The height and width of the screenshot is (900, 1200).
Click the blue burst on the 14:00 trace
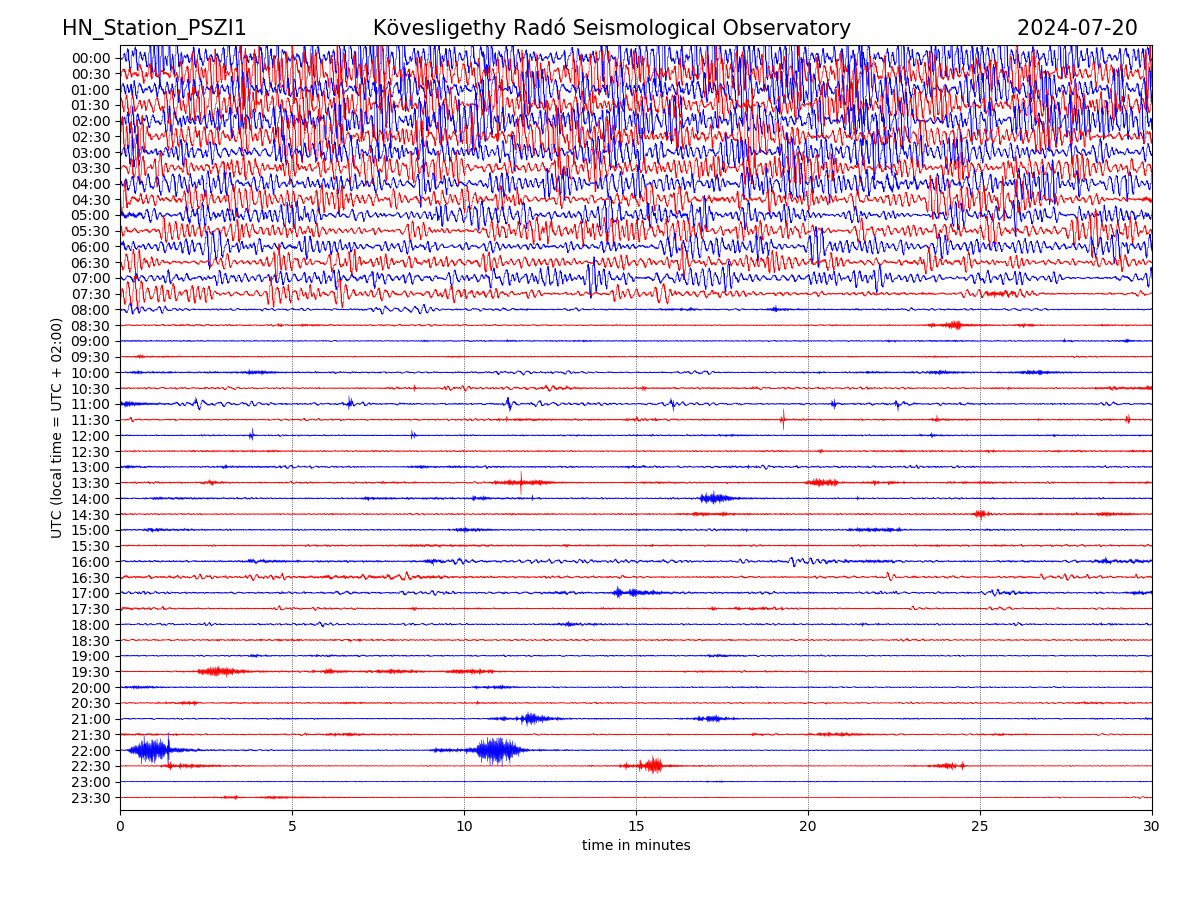pos(714,498)
